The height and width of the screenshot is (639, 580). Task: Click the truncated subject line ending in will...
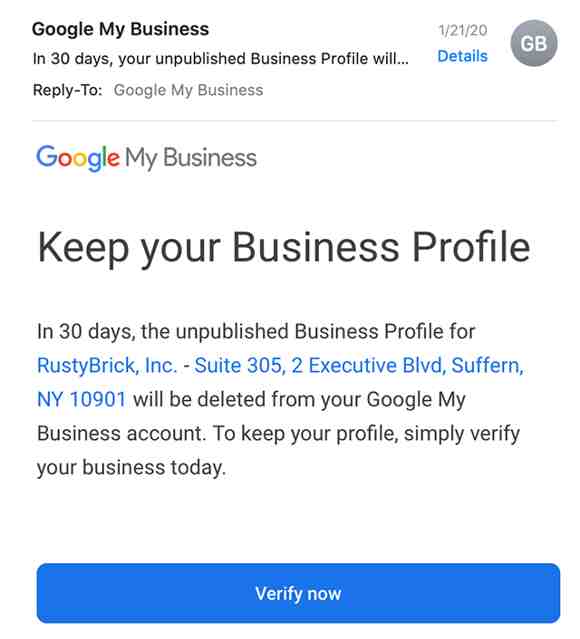(x=221, y=59)
